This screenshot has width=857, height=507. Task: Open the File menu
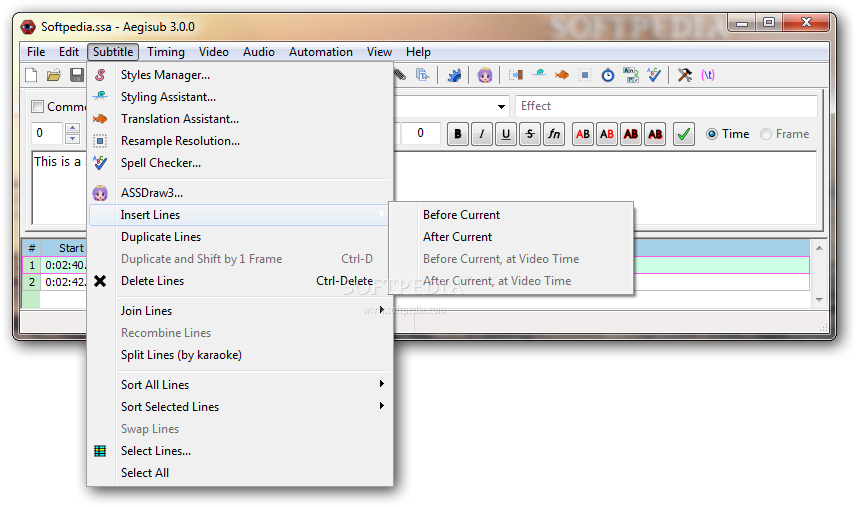click(x=36, y=52)
